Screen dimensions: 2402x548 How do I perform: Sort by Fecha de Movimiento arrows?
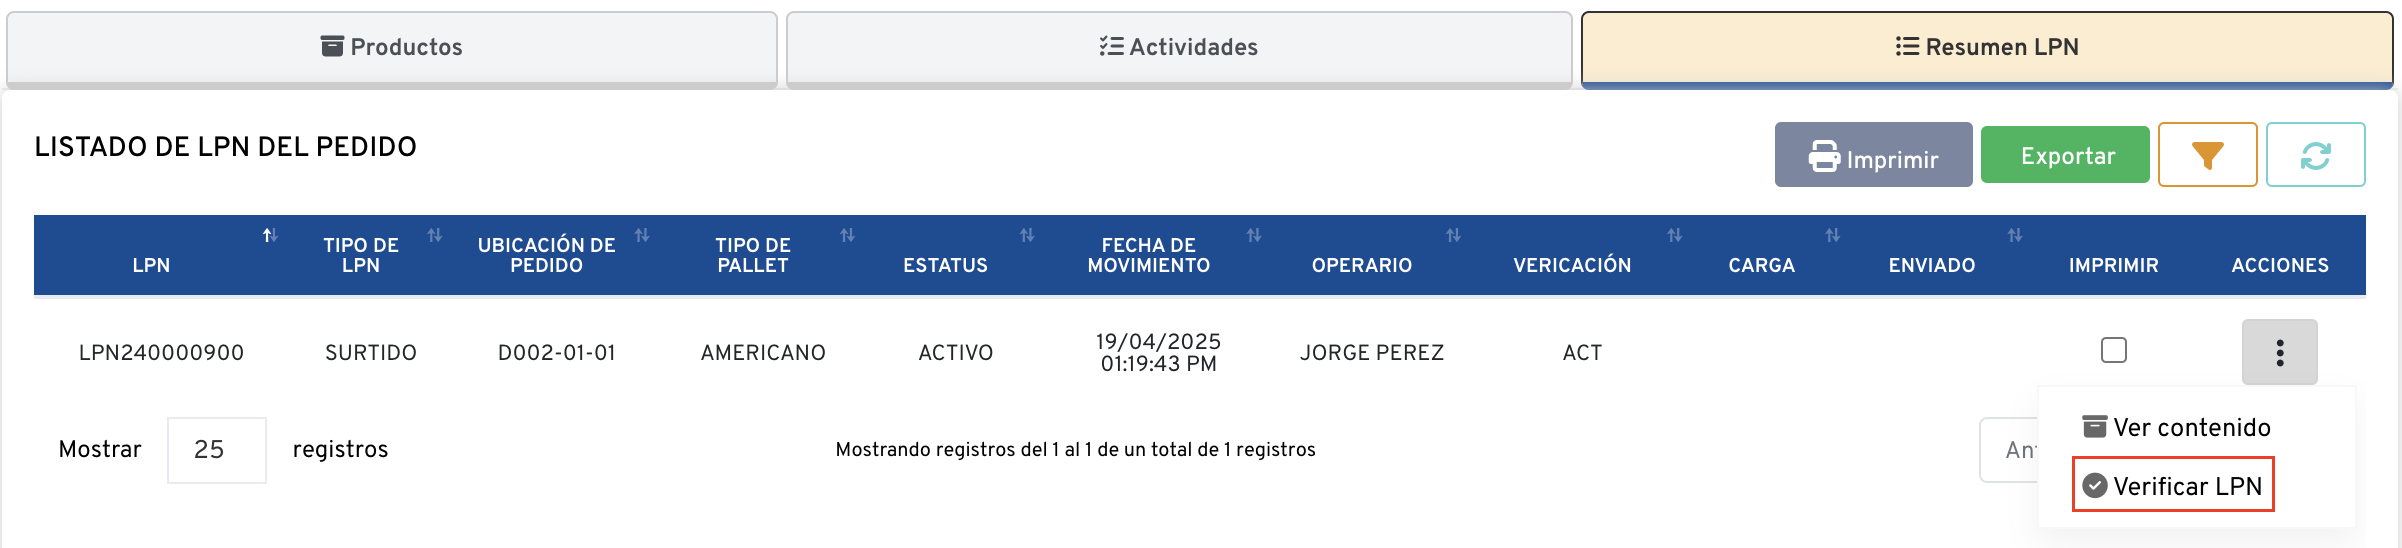[1254, 236]
